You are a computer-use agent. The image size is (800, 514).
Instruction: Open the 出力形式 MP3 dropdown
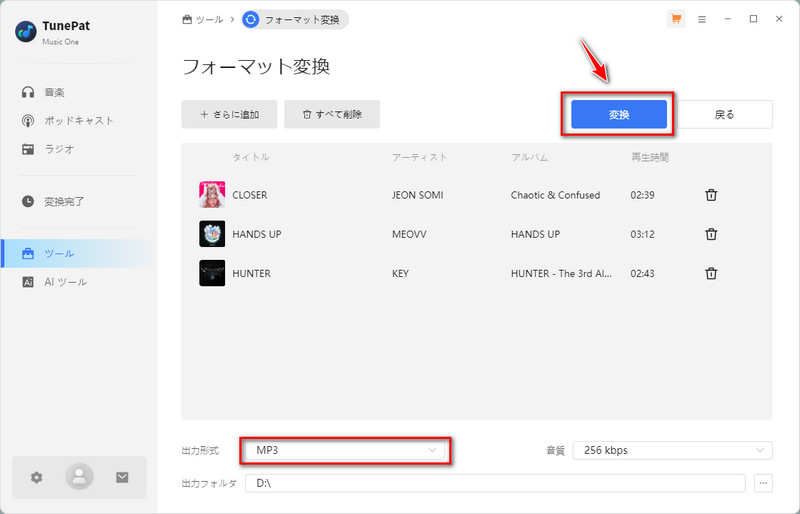345,450
